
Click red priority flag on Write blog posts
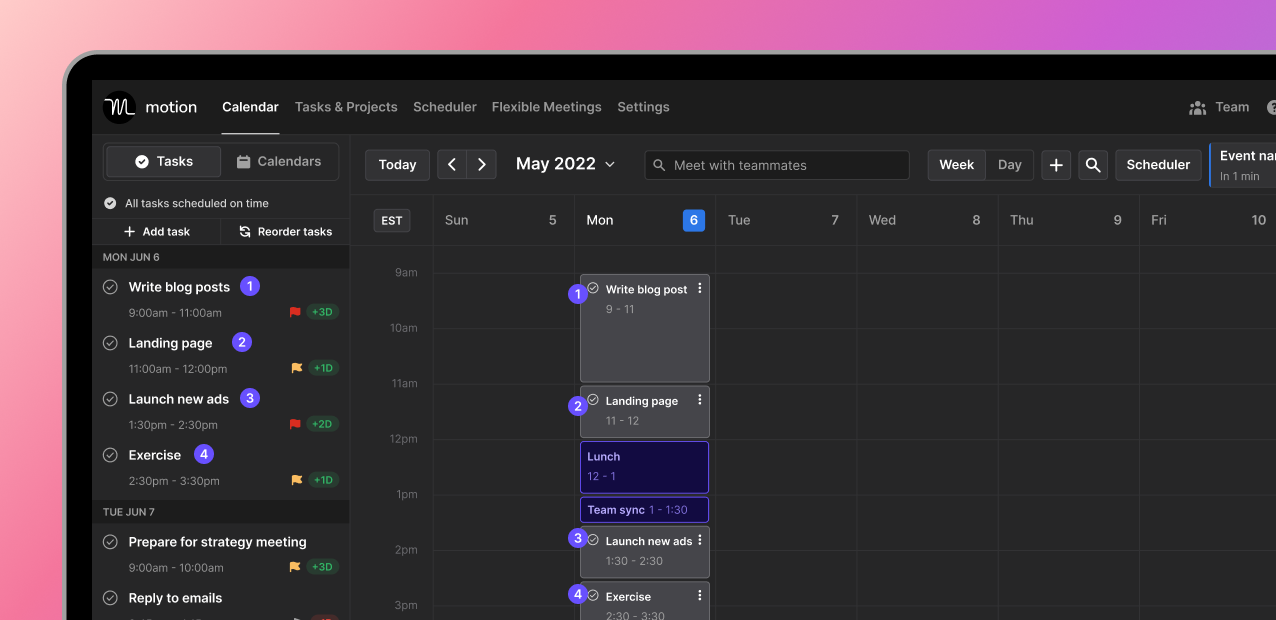[x=295, y=312]
